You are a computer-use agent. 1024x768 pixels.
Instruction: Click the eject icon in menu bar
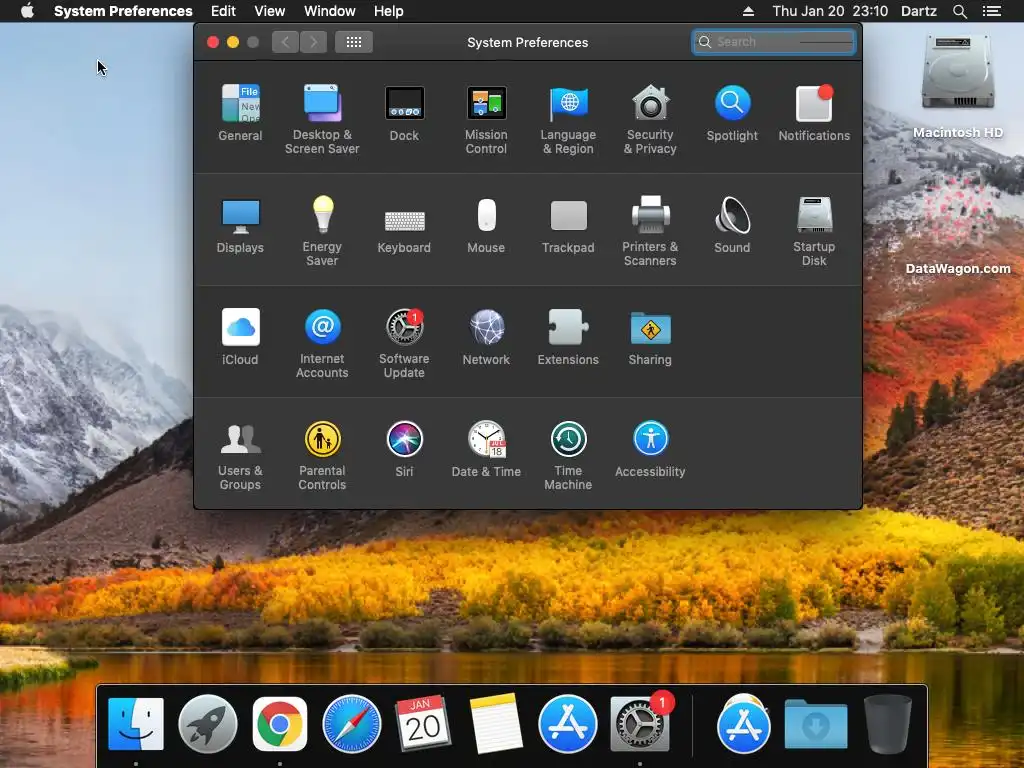pos(748,11)
